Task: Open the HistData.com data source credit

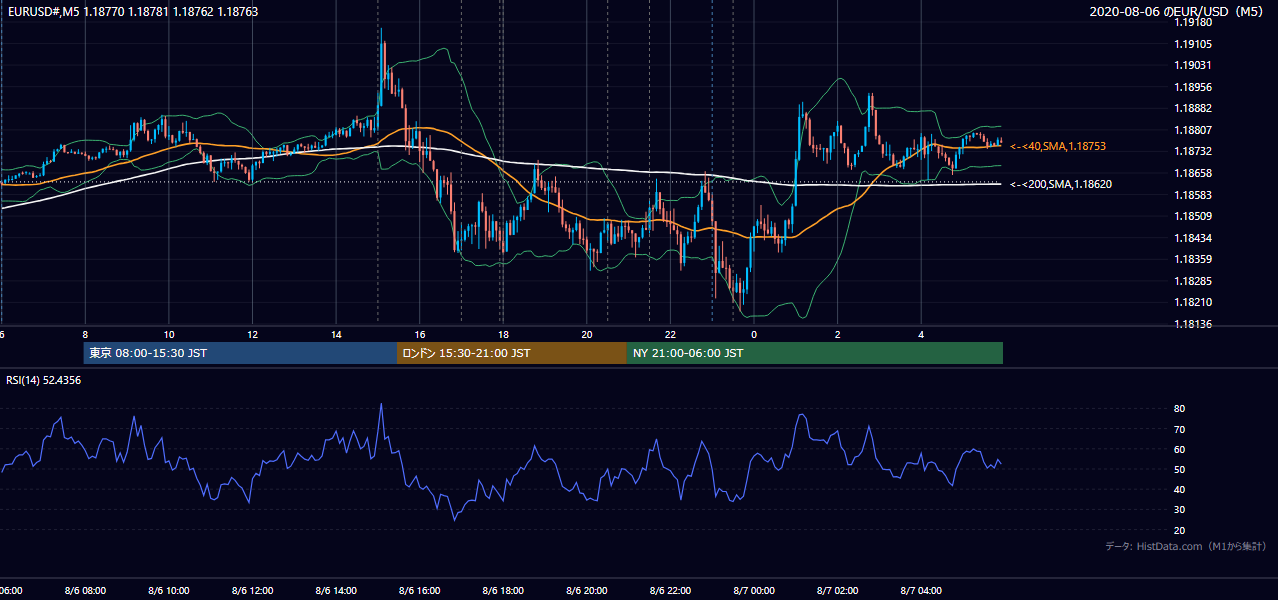Action: (1185, 546)
